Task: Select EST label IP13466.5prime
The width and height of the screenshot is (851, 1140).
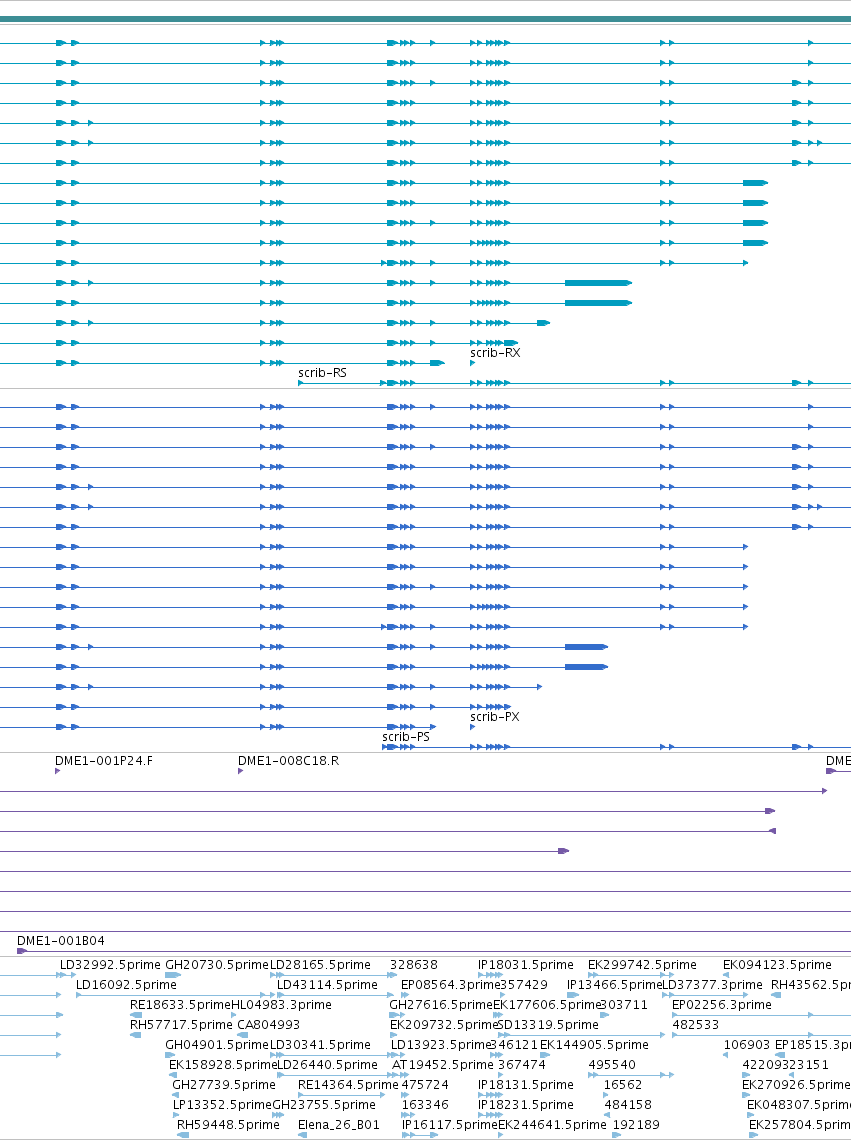Action: 615,984
